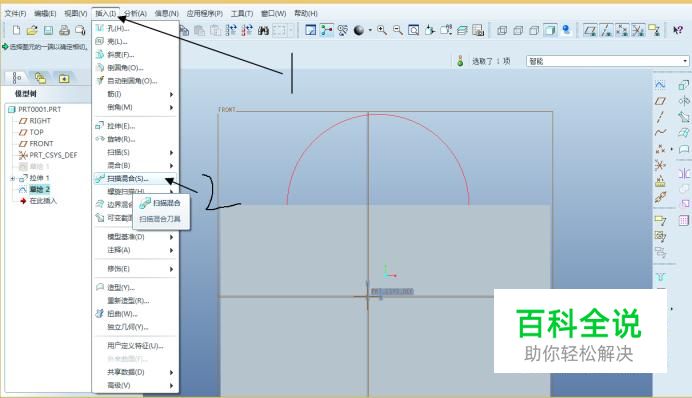Select TOP plane in model tree
The image size is (692, 398).
36,132
